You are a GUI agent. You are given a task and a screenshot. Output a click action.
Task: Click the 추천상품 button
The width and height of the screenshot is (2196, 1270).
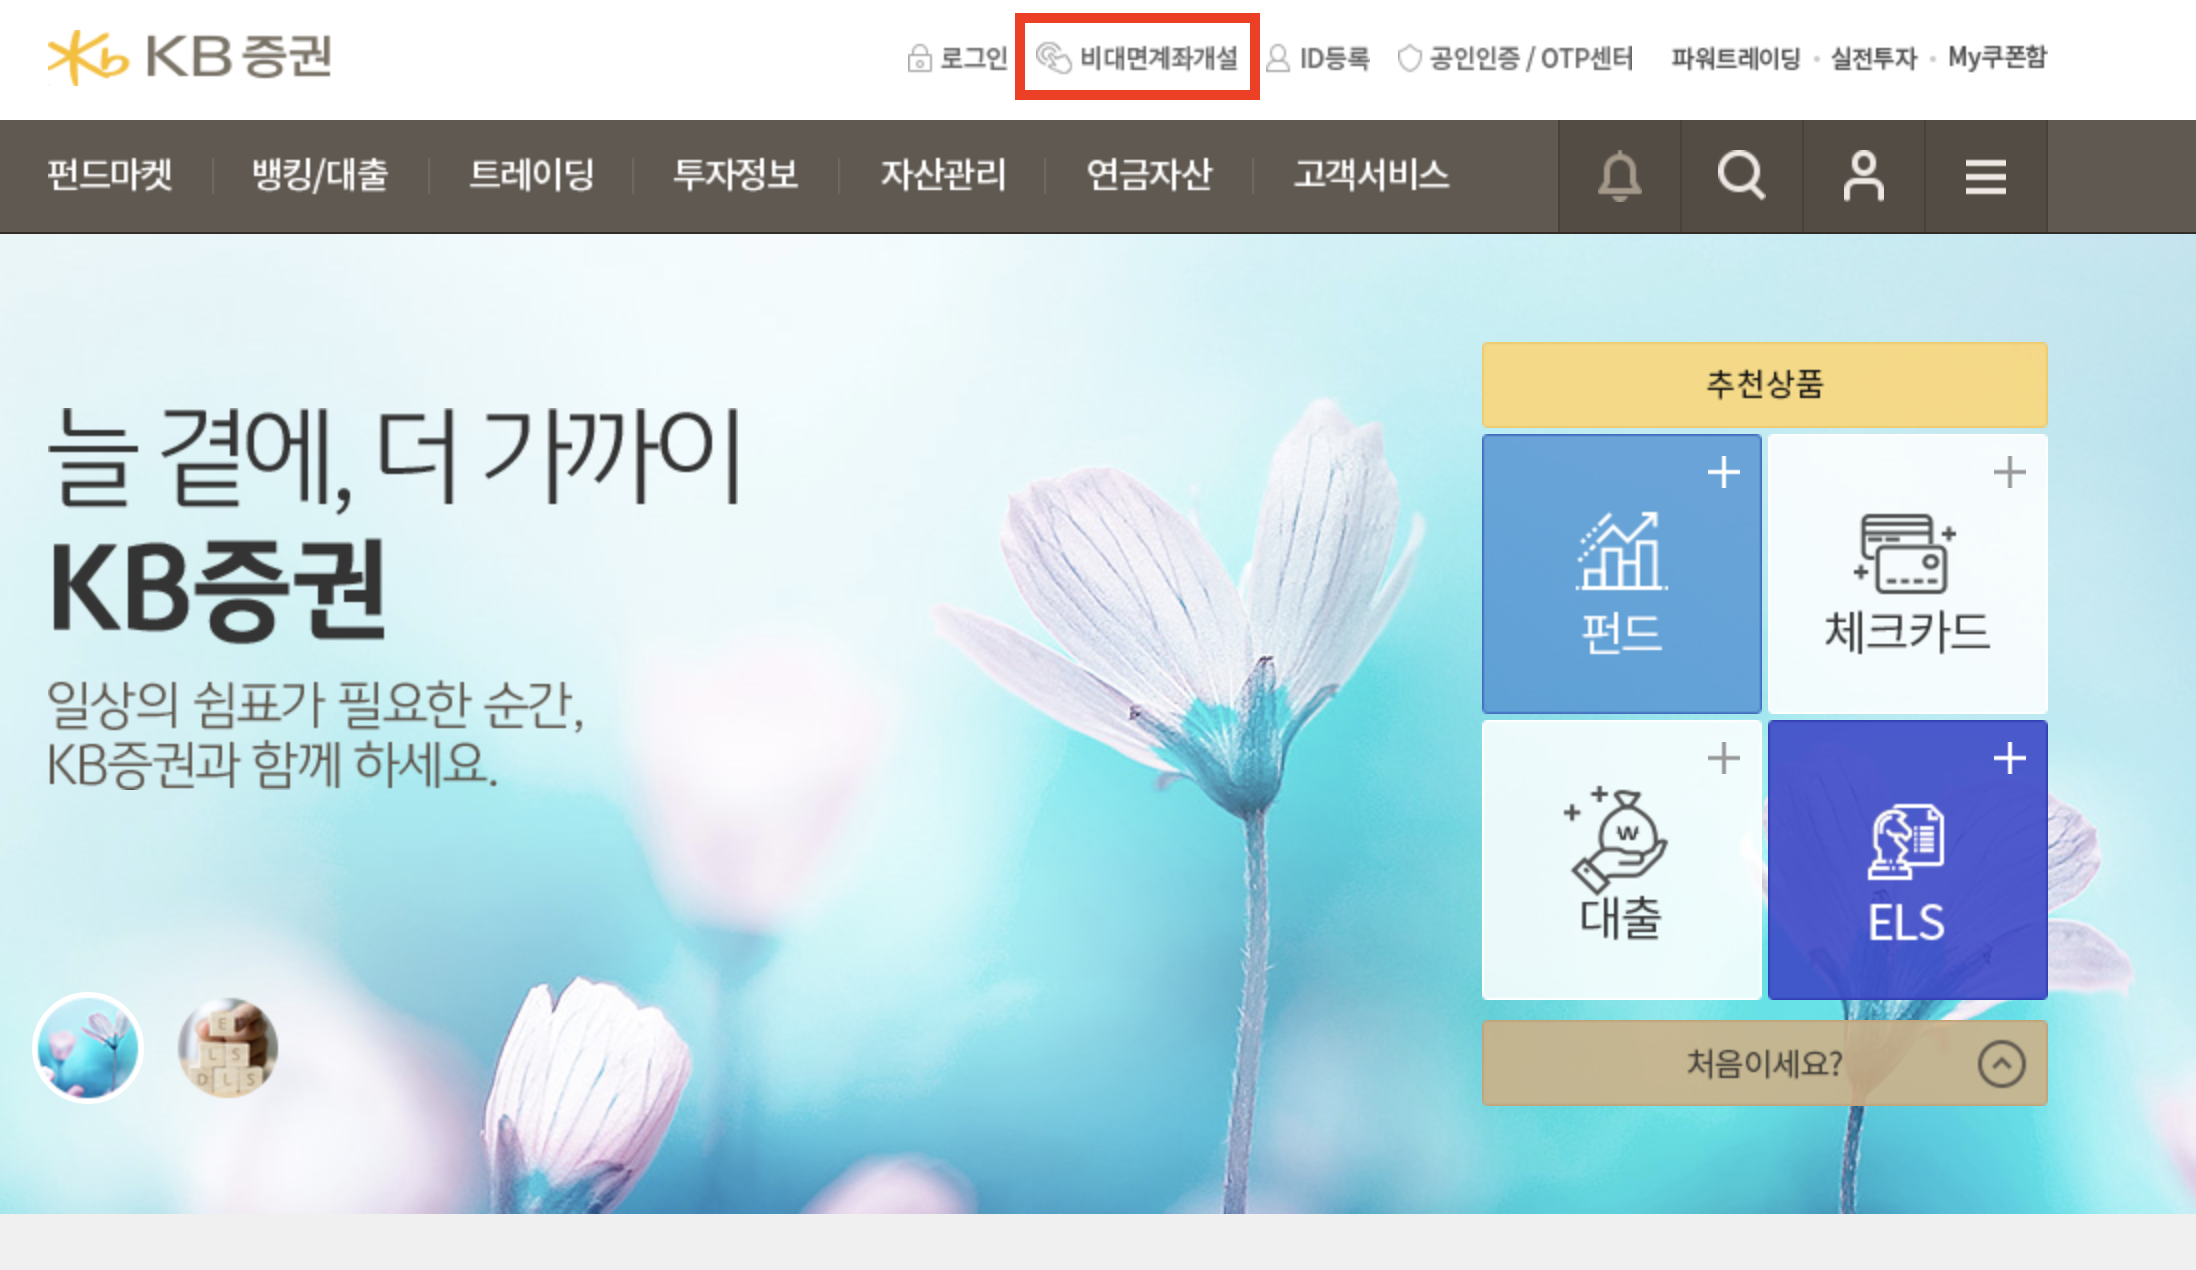tap(1764, 384)
